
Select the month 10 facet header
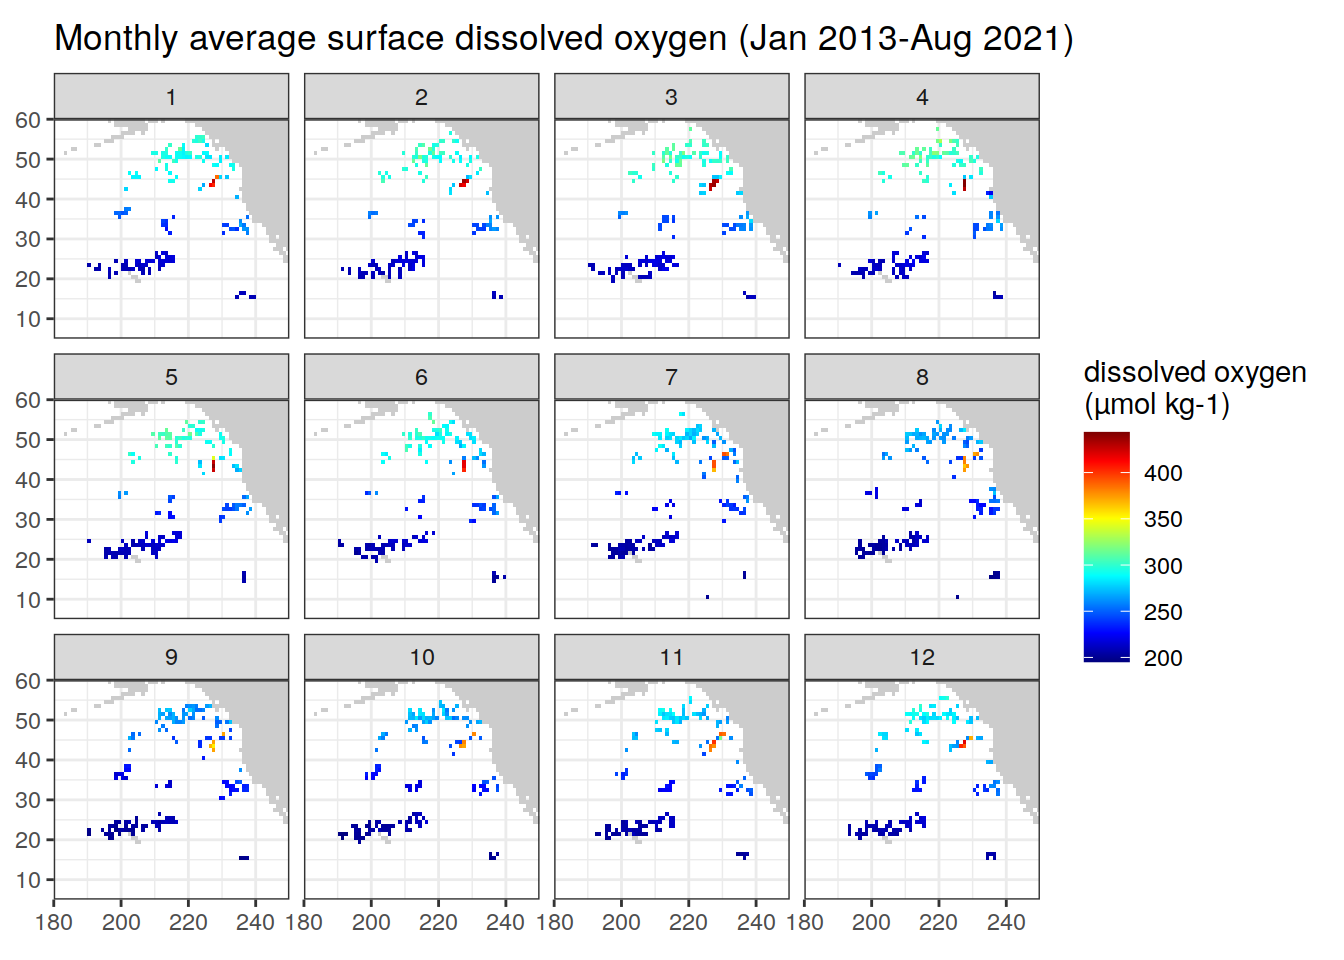click(x=421, y=657)
